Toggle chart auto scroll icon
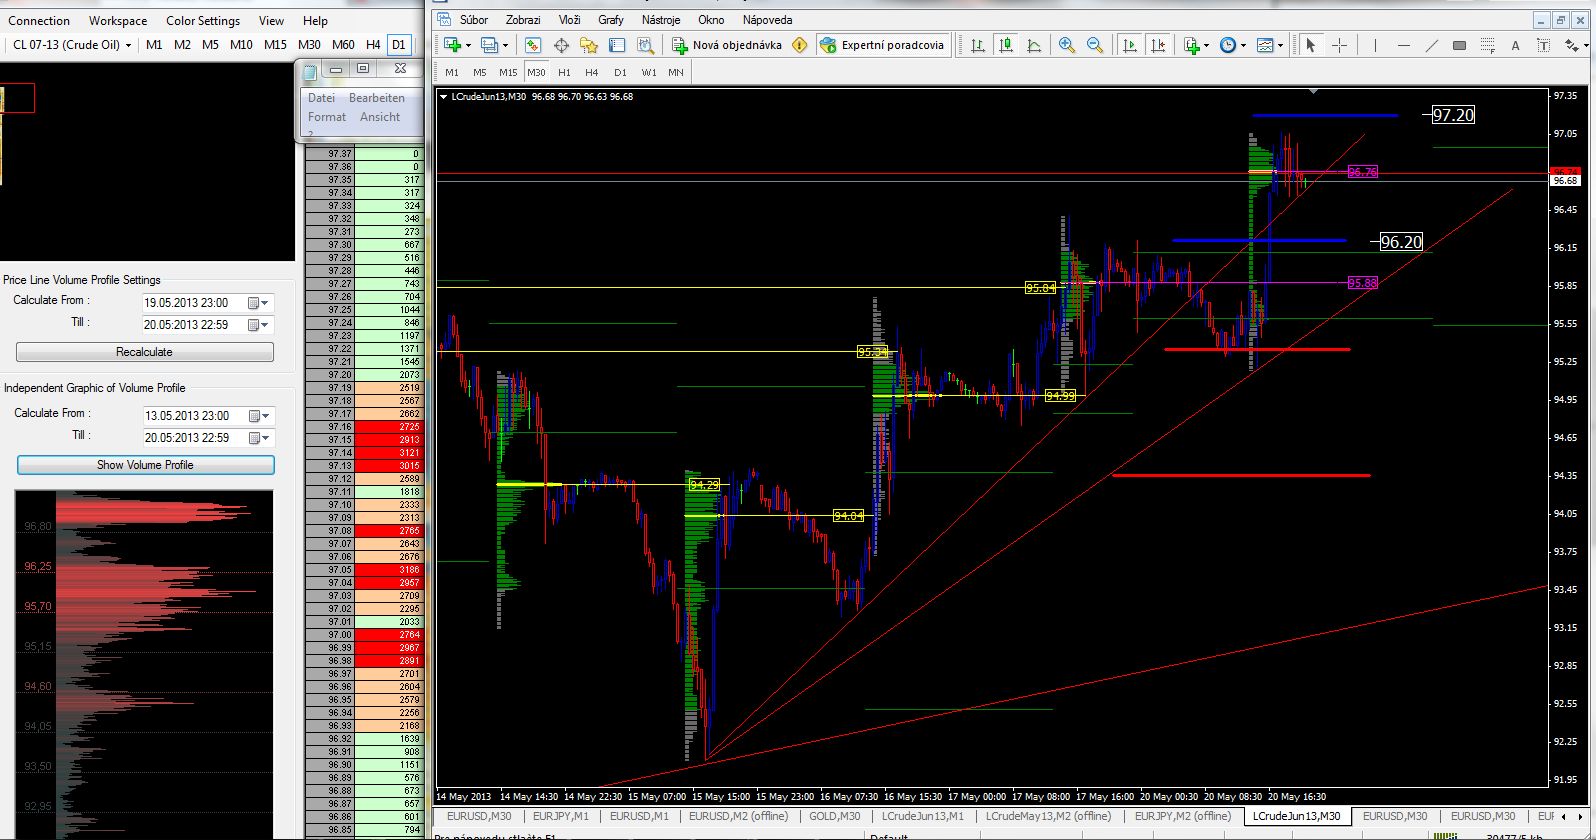Screen dimensions: 1596x840 click(1130, 45)
